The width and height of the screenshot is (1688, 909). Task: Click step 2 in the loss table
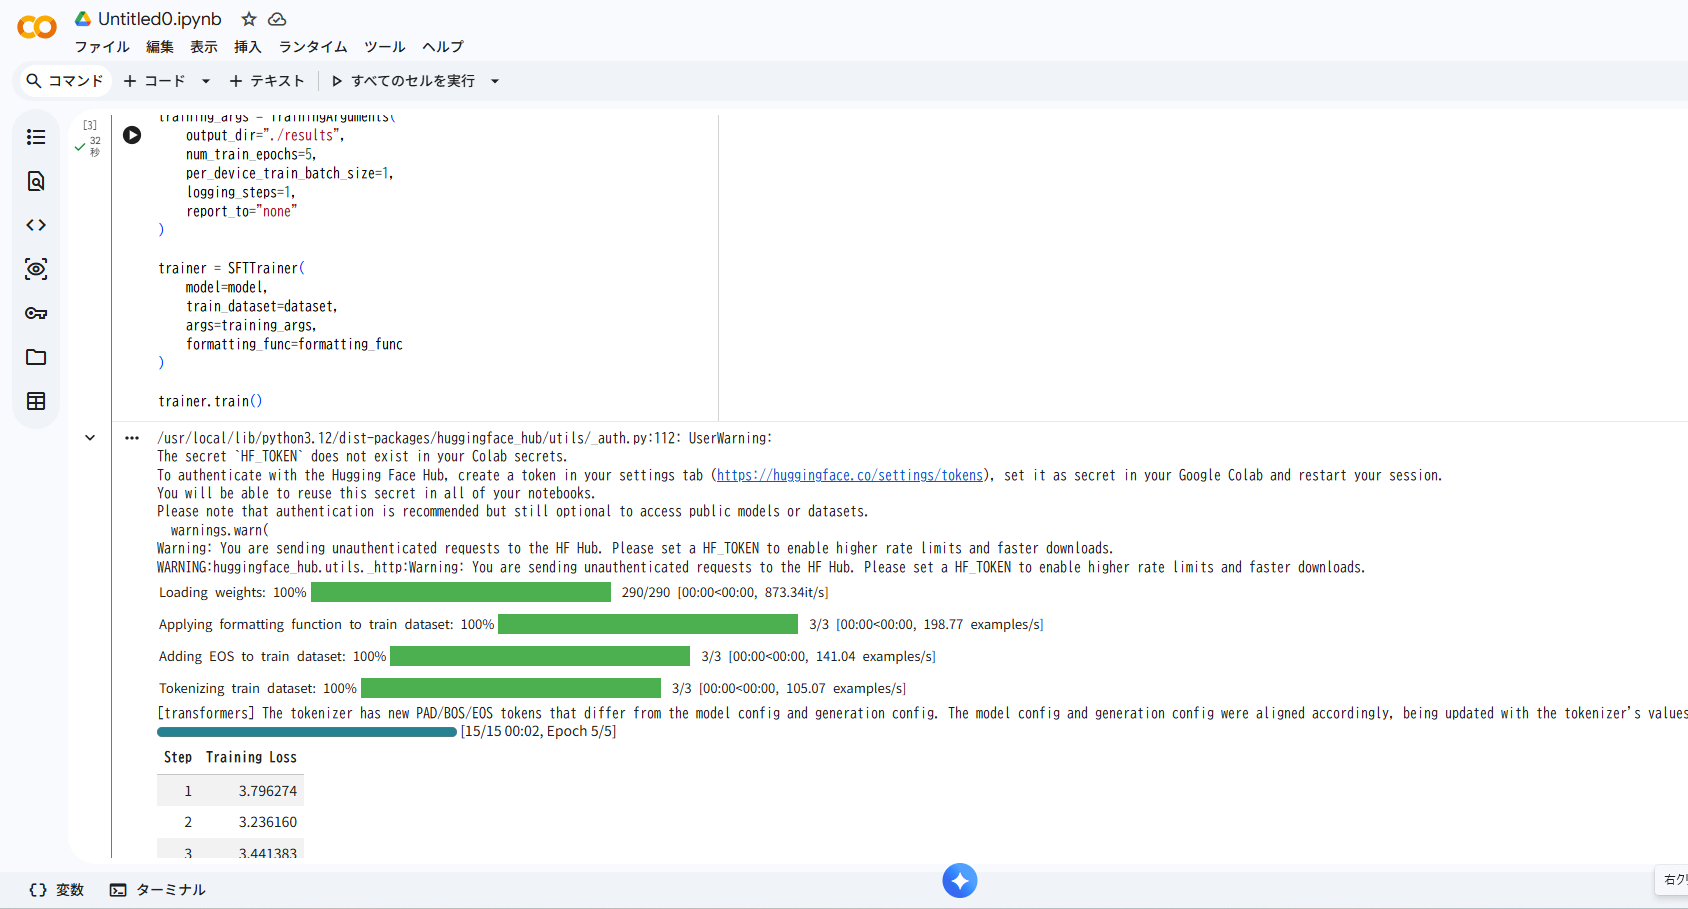tap(188, 822)
